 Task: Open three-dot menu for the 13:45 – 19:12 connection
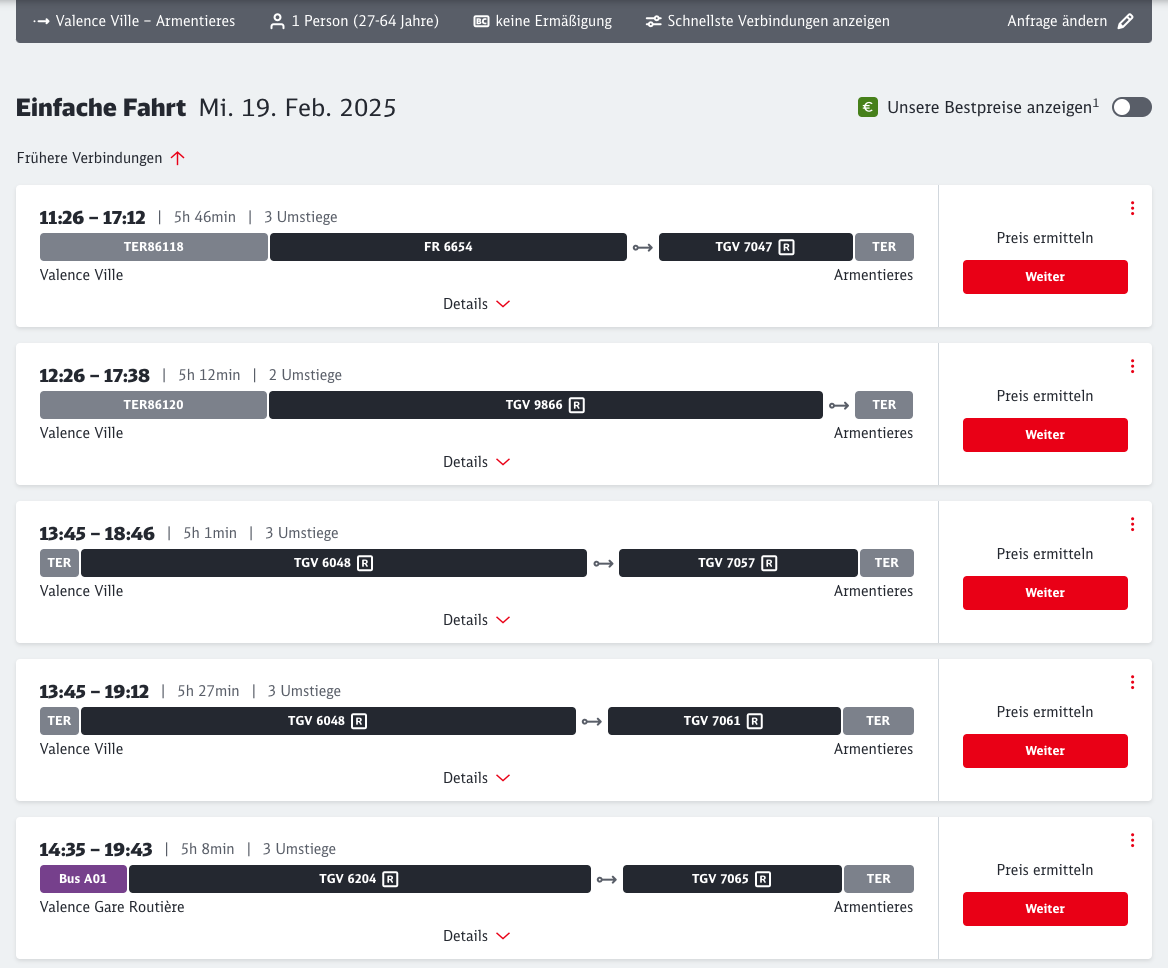click(x=1132, y=682)
